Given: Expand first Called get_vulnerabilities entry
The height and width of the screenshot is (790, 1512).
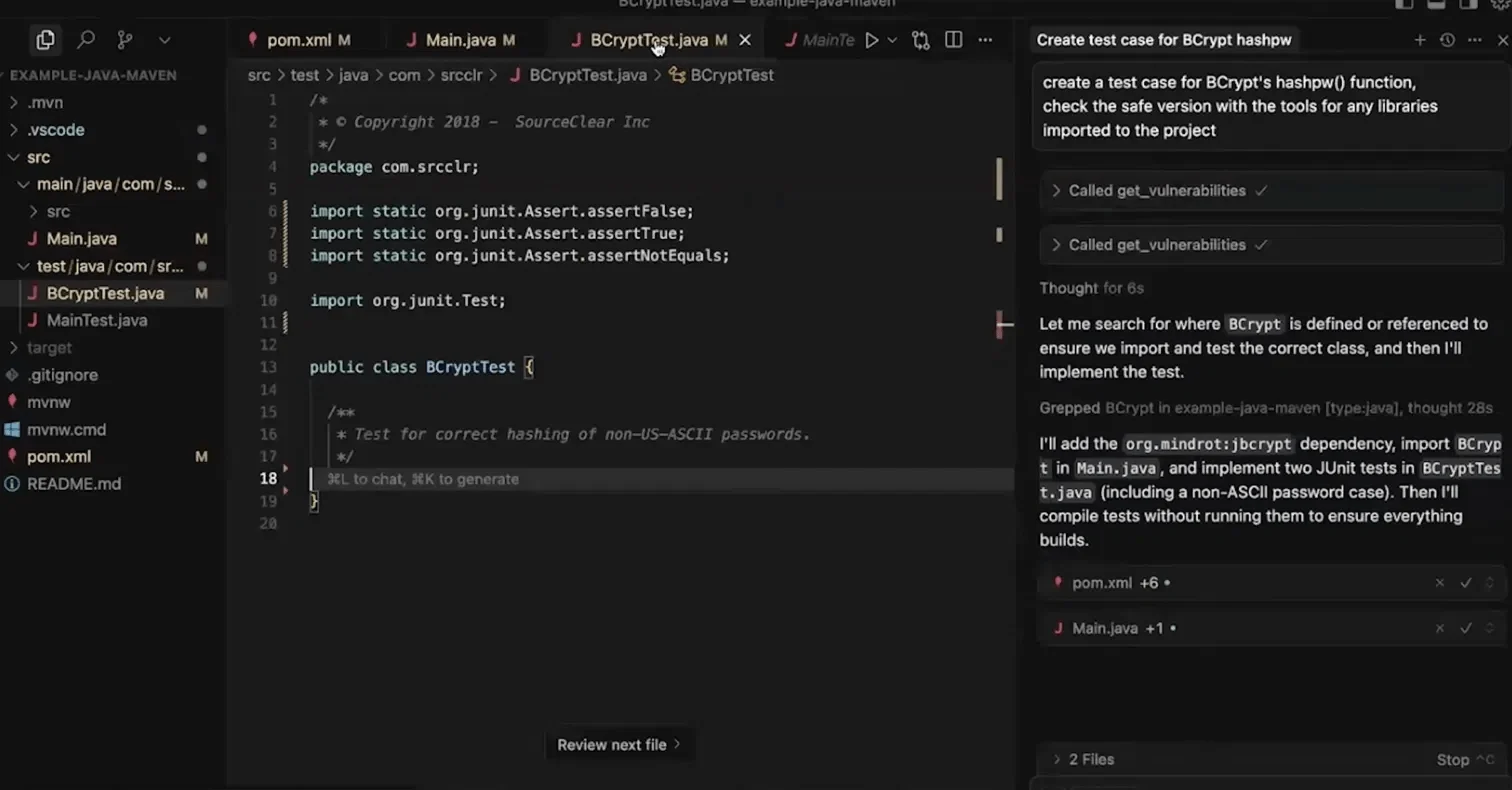Looking at the screenshot, I should point(1270,190).
